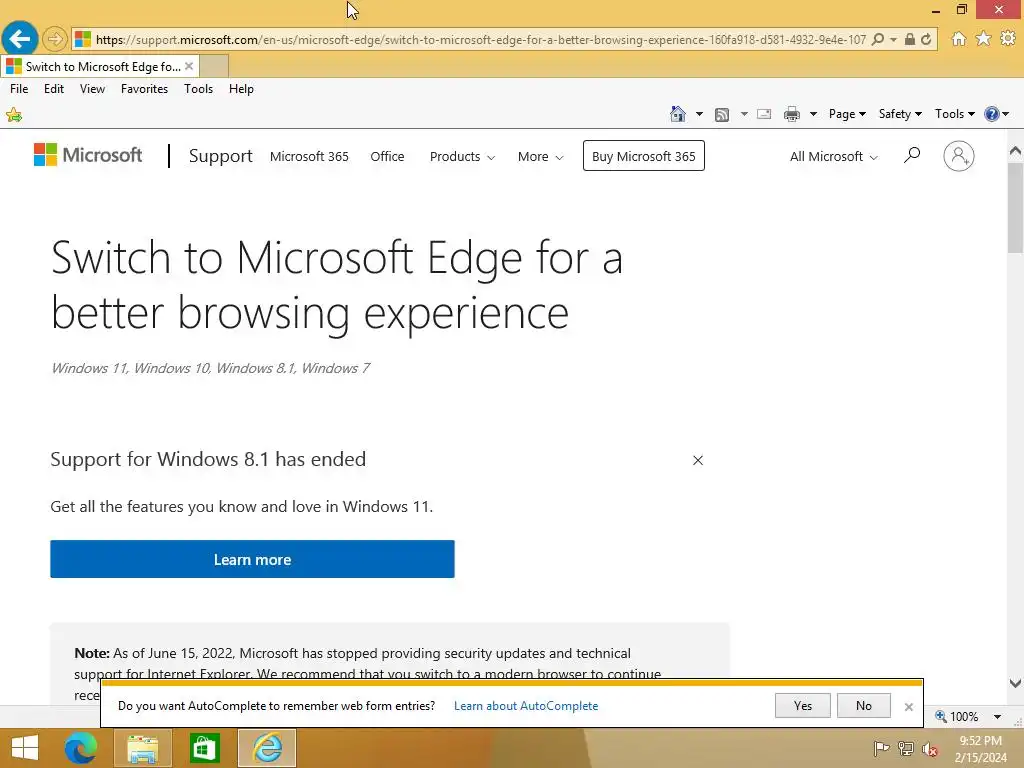1024x768 pixels.
Task: Click the Internet Explorer taskbar icon
Action: coord(267,748)
